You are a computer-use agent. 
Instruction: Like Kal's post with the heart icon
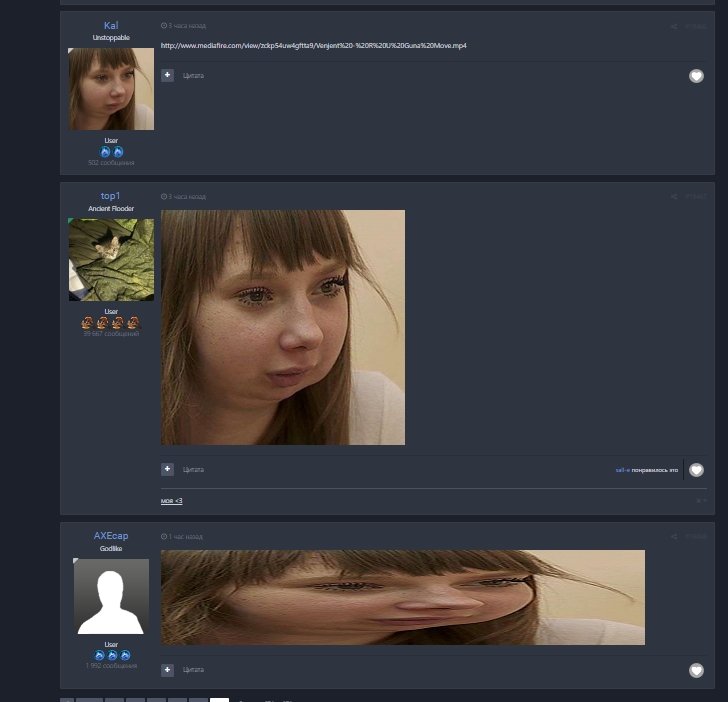[x=696, y=76]
